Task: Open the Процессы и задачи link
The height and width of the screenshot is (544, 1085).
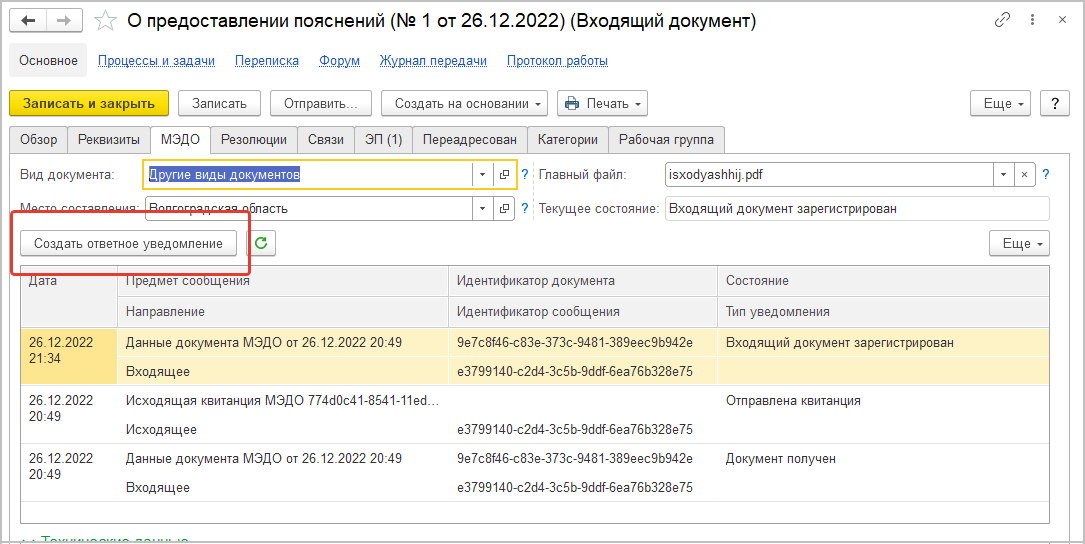Action: click(x=156, y=61)
